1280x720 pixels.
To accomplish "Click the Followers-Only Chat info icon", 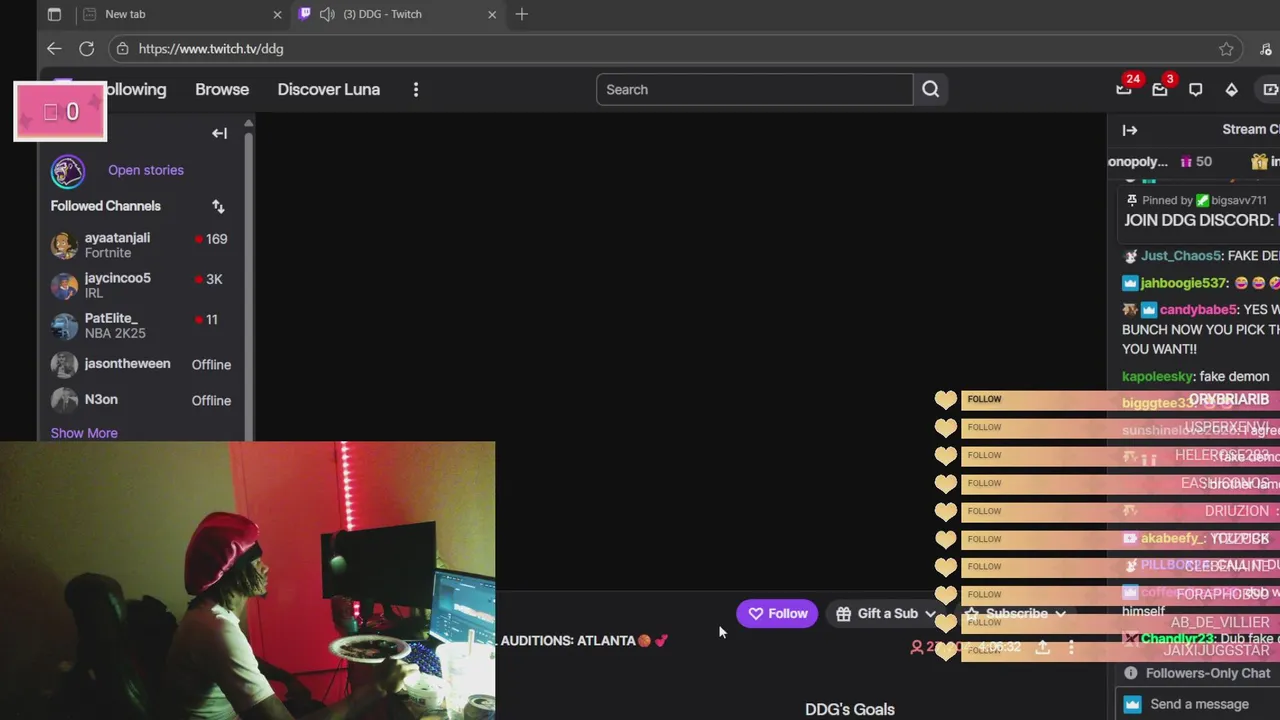I will [x=1131, y=673].
